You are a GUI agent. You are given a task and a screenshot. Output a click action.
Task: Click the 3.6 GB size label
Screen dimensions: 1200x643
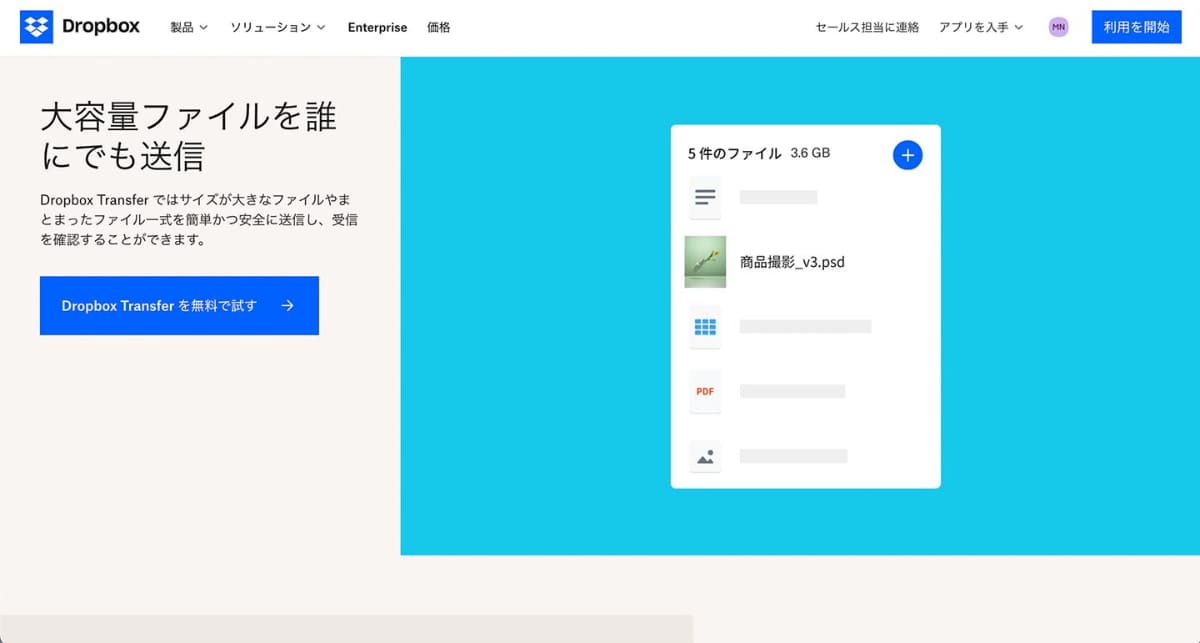click(x=810, y=153)
